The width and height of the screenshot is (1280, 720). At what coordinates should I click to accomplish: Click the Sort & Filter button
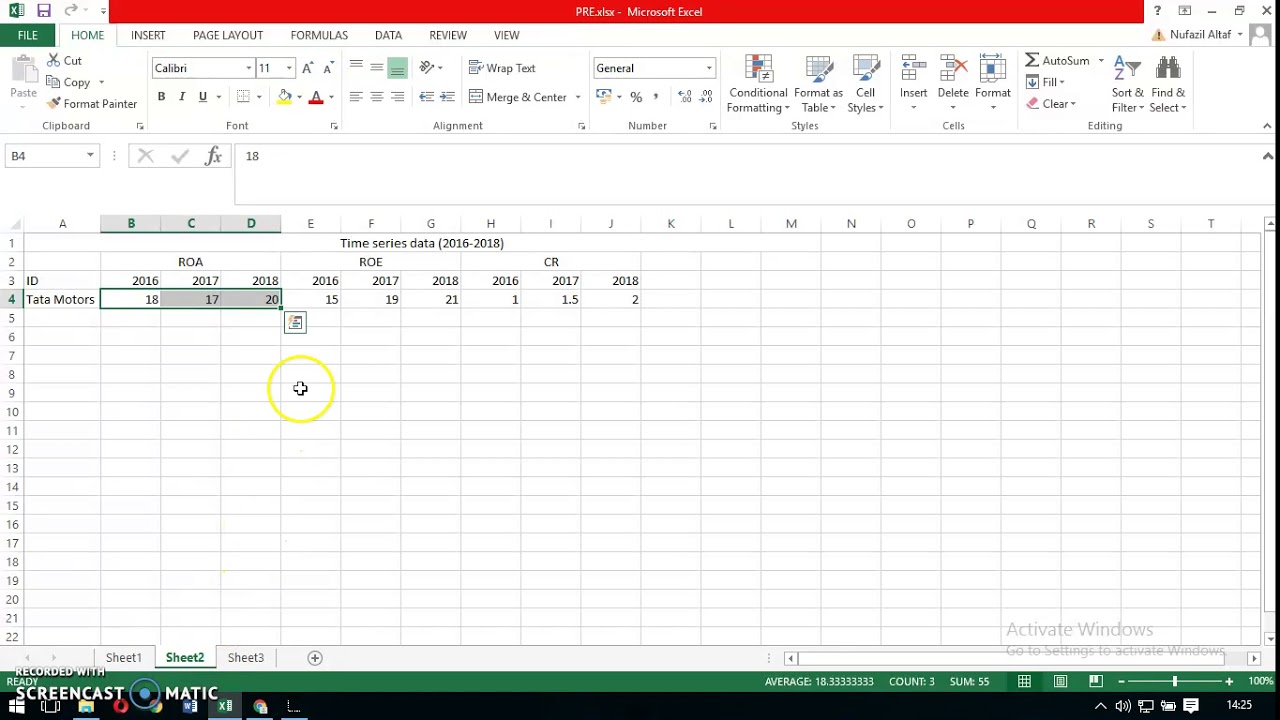1127,85
